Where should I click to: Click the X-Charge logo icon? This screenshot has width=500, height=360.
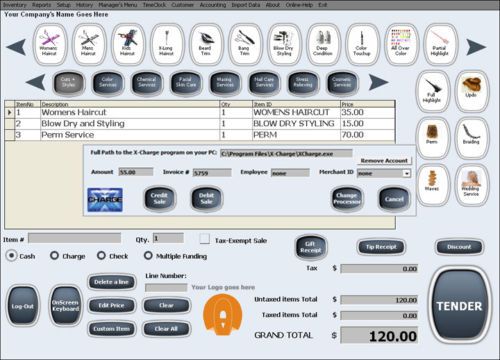pyautogui.click(x=105, y=200)
